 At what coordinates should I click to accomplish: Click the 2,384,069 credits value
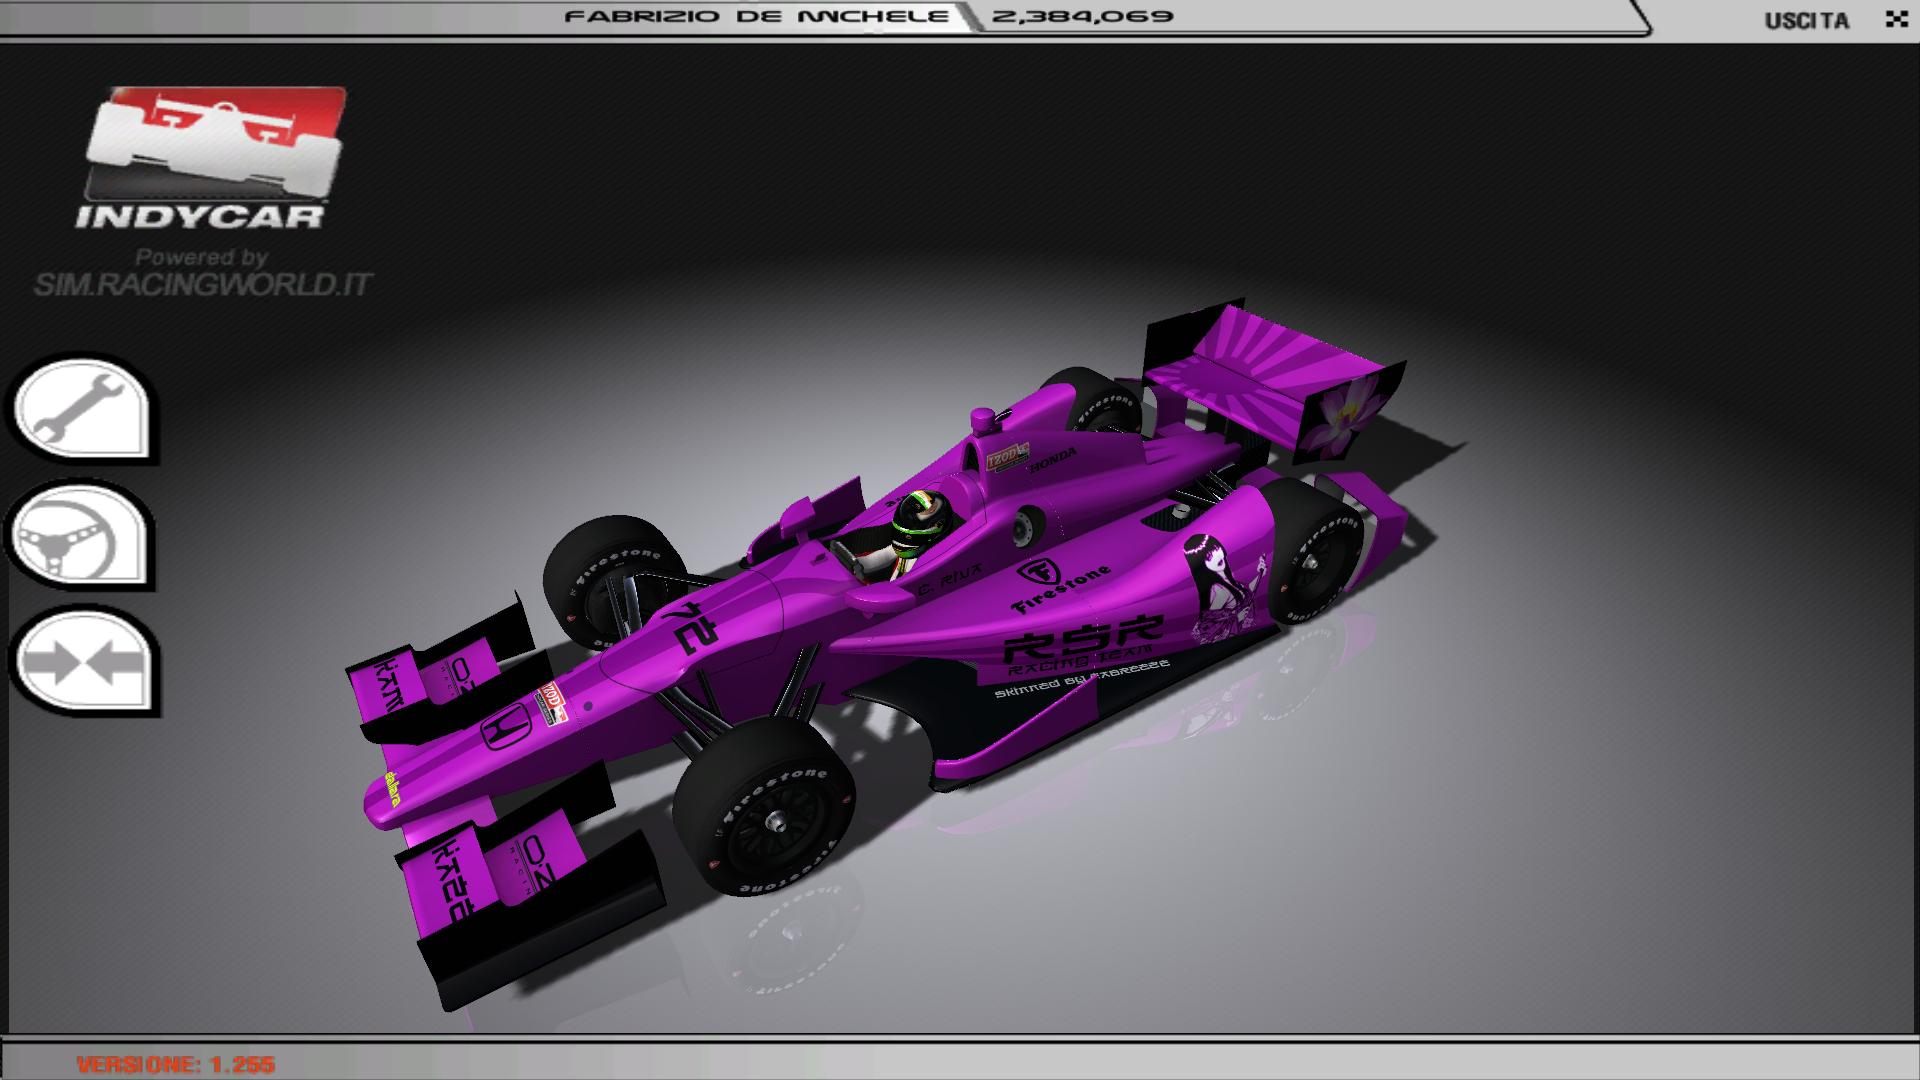click(1083, 16)
